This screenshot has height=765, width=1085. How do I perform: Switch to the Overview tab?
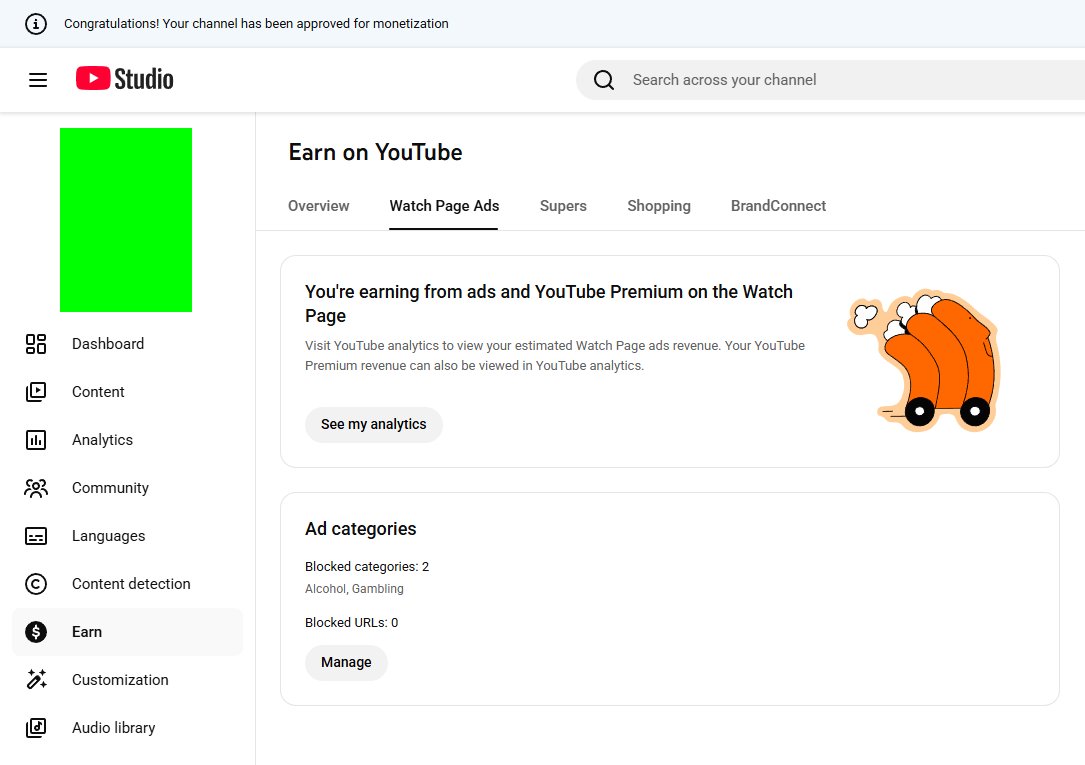click(318, 206)
